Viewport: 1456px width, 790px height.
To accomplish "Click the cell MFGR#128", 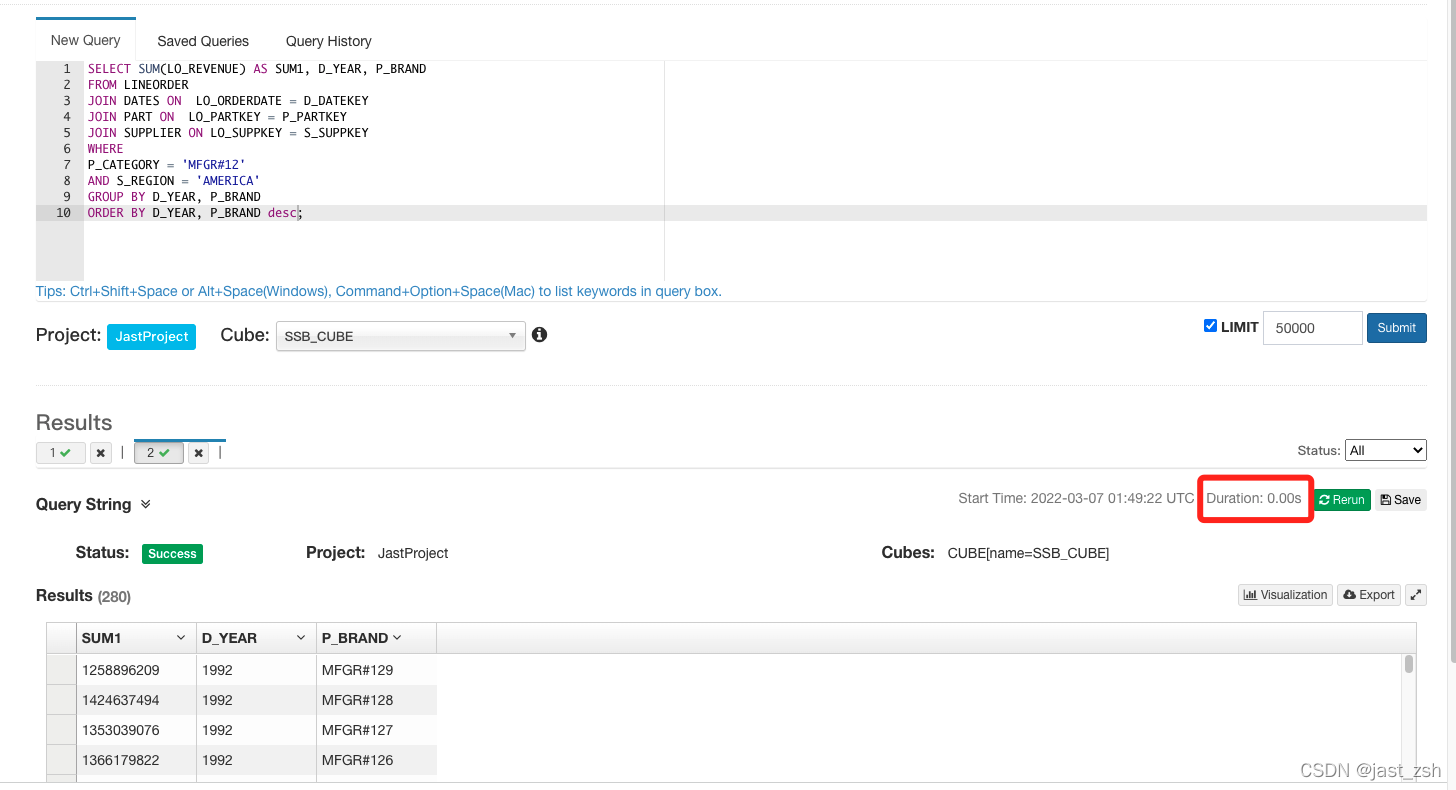I will tap(377, 700).
